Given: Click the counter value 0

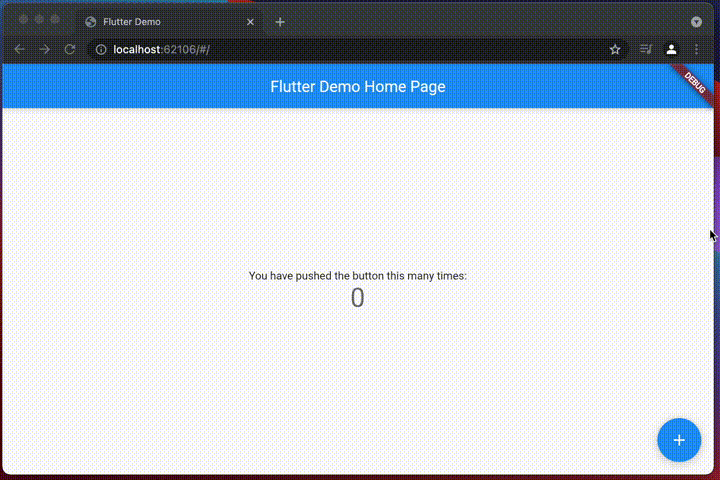Looking at the screenshot, I should [x=358, y=298].
